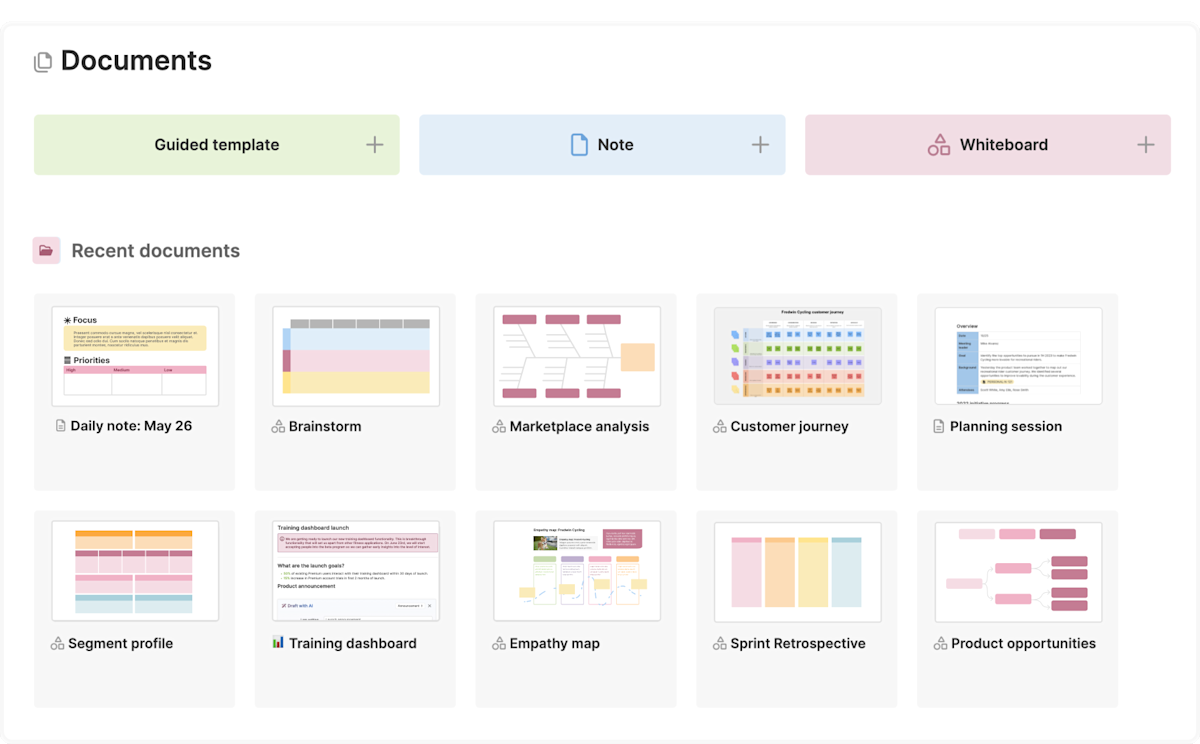Screen dimensions: 1200x744
Task: Create a new Whiteboard
Action: [x=988, y=145]
